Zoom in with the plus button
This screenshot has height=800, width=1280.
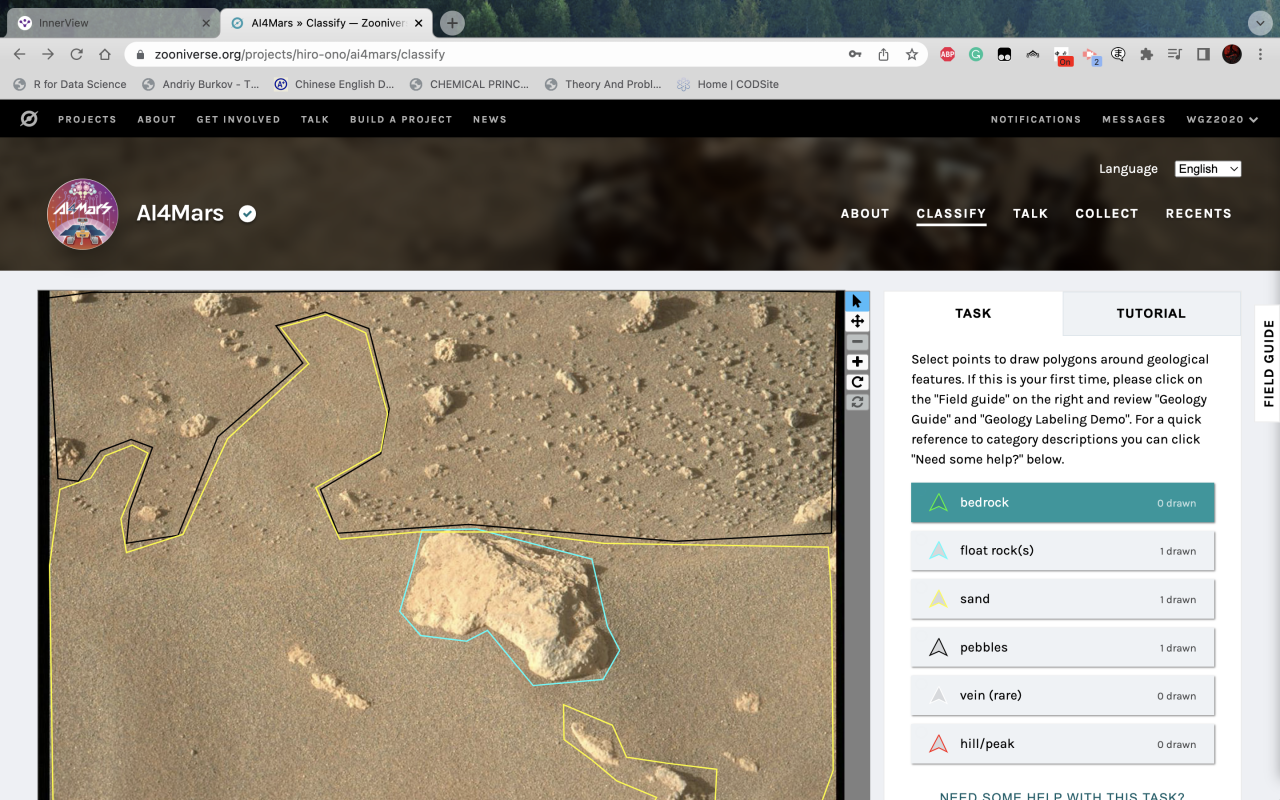[x=857, y=362]
